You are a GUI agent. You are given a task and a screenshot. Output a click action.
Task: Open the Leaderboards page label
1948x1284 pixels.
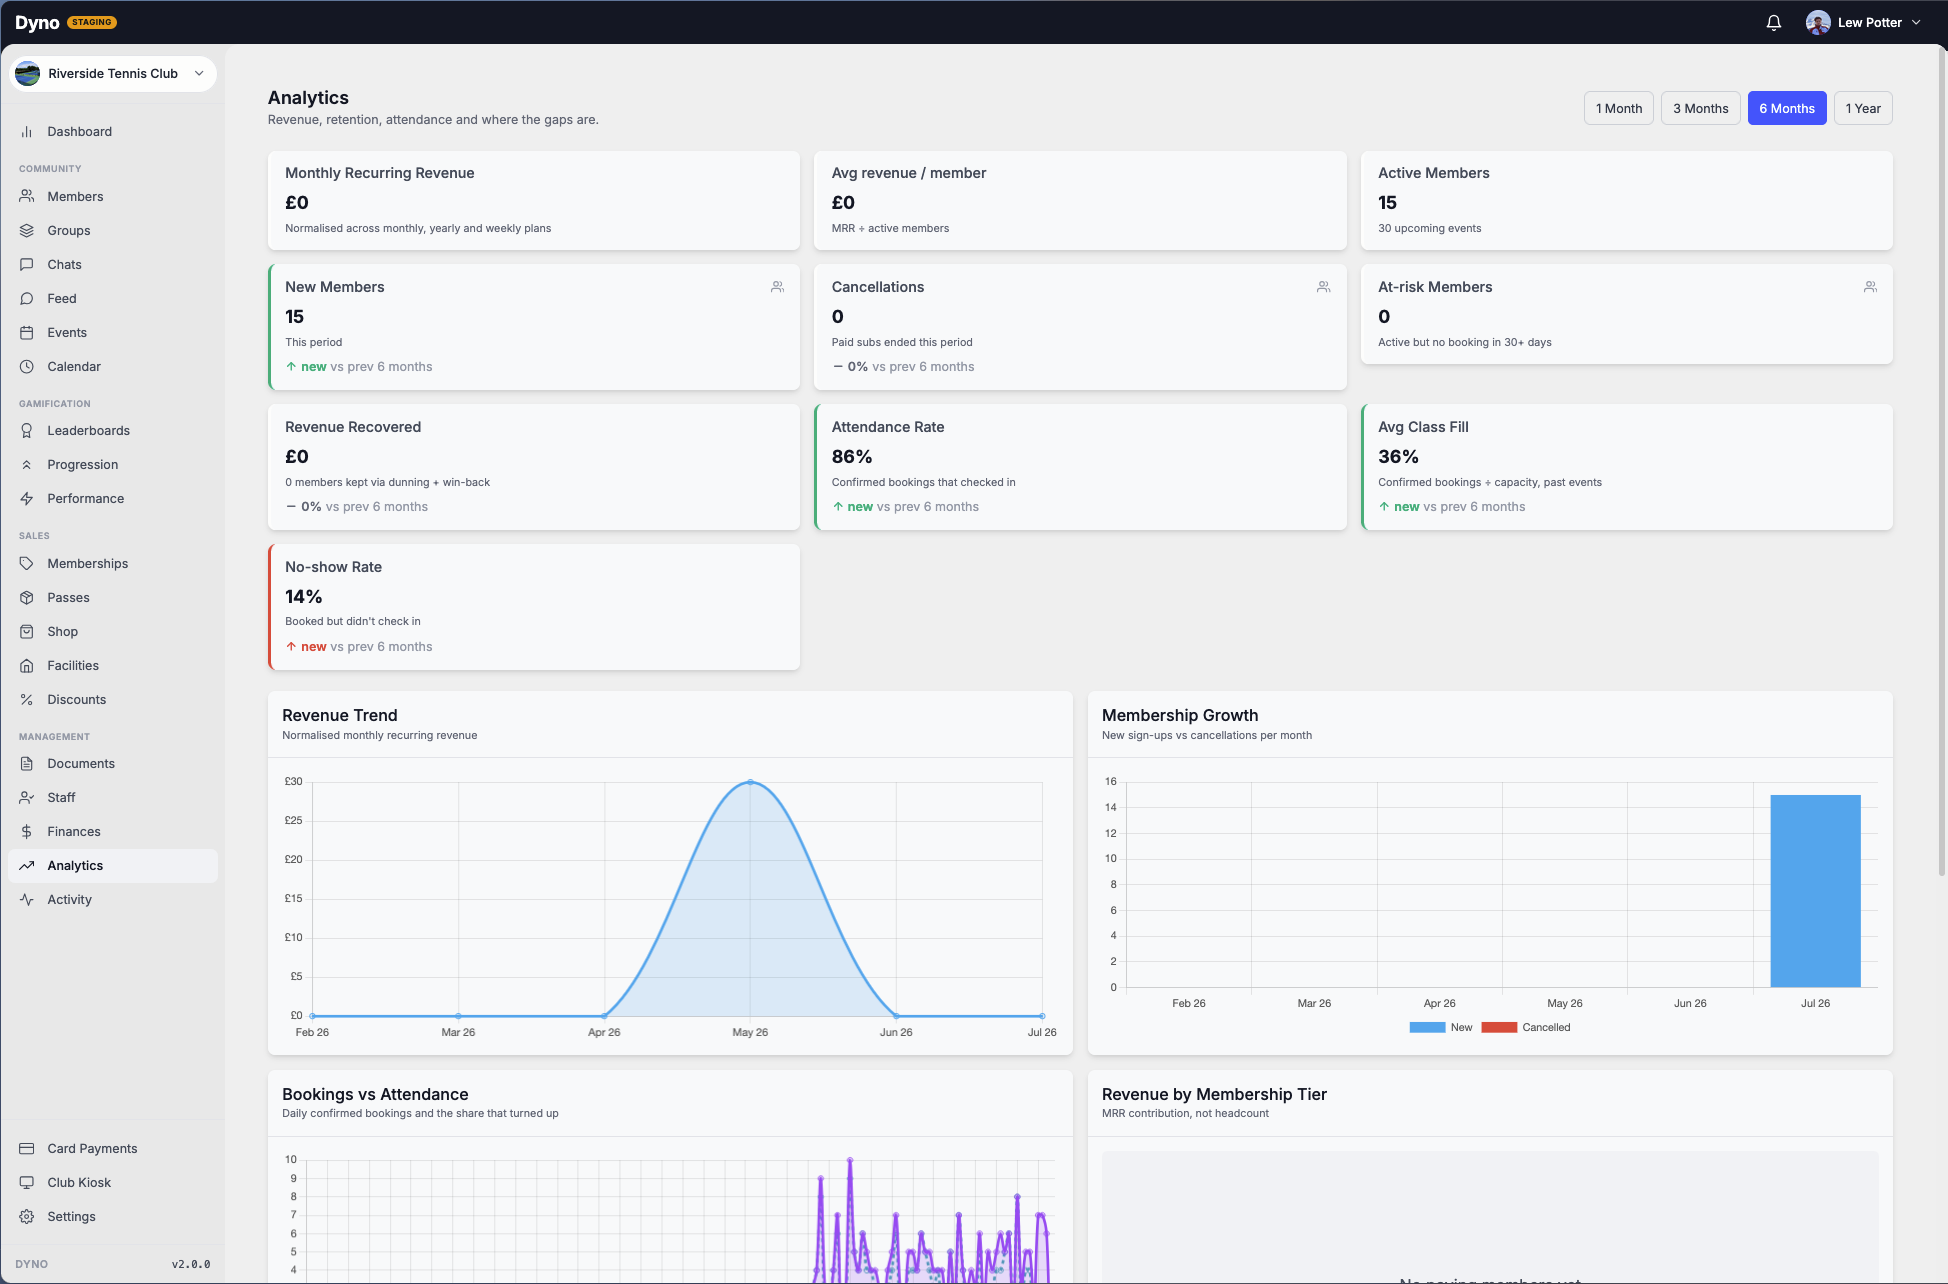[89, 431]
